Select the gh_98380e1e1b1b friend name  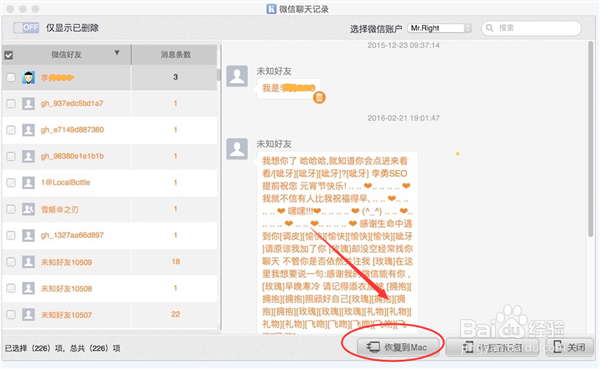coord(72,156)
